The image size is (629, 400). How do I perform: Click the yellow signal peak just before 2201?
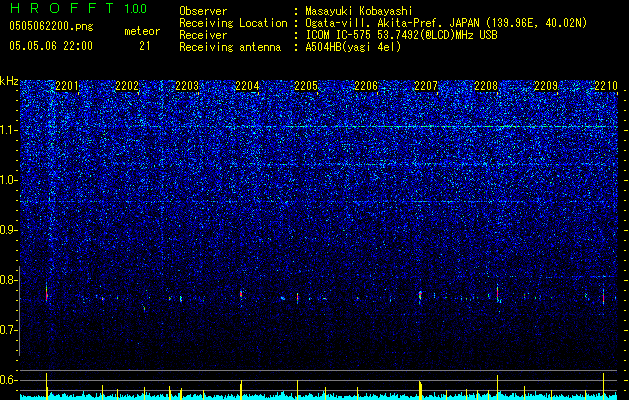(x=47, y=386)
